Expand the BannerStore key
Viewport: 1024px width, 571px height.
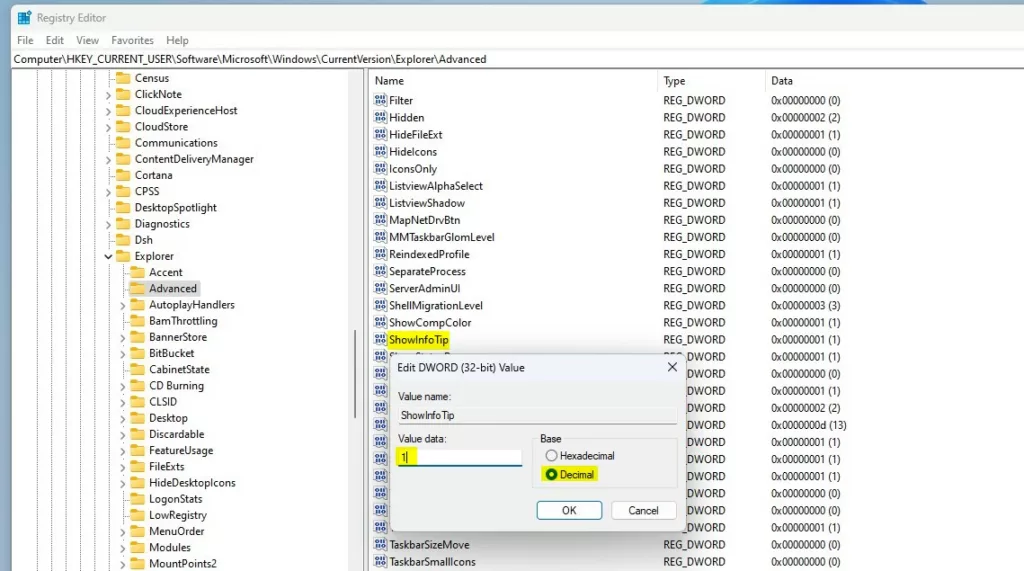click(123, 338)
